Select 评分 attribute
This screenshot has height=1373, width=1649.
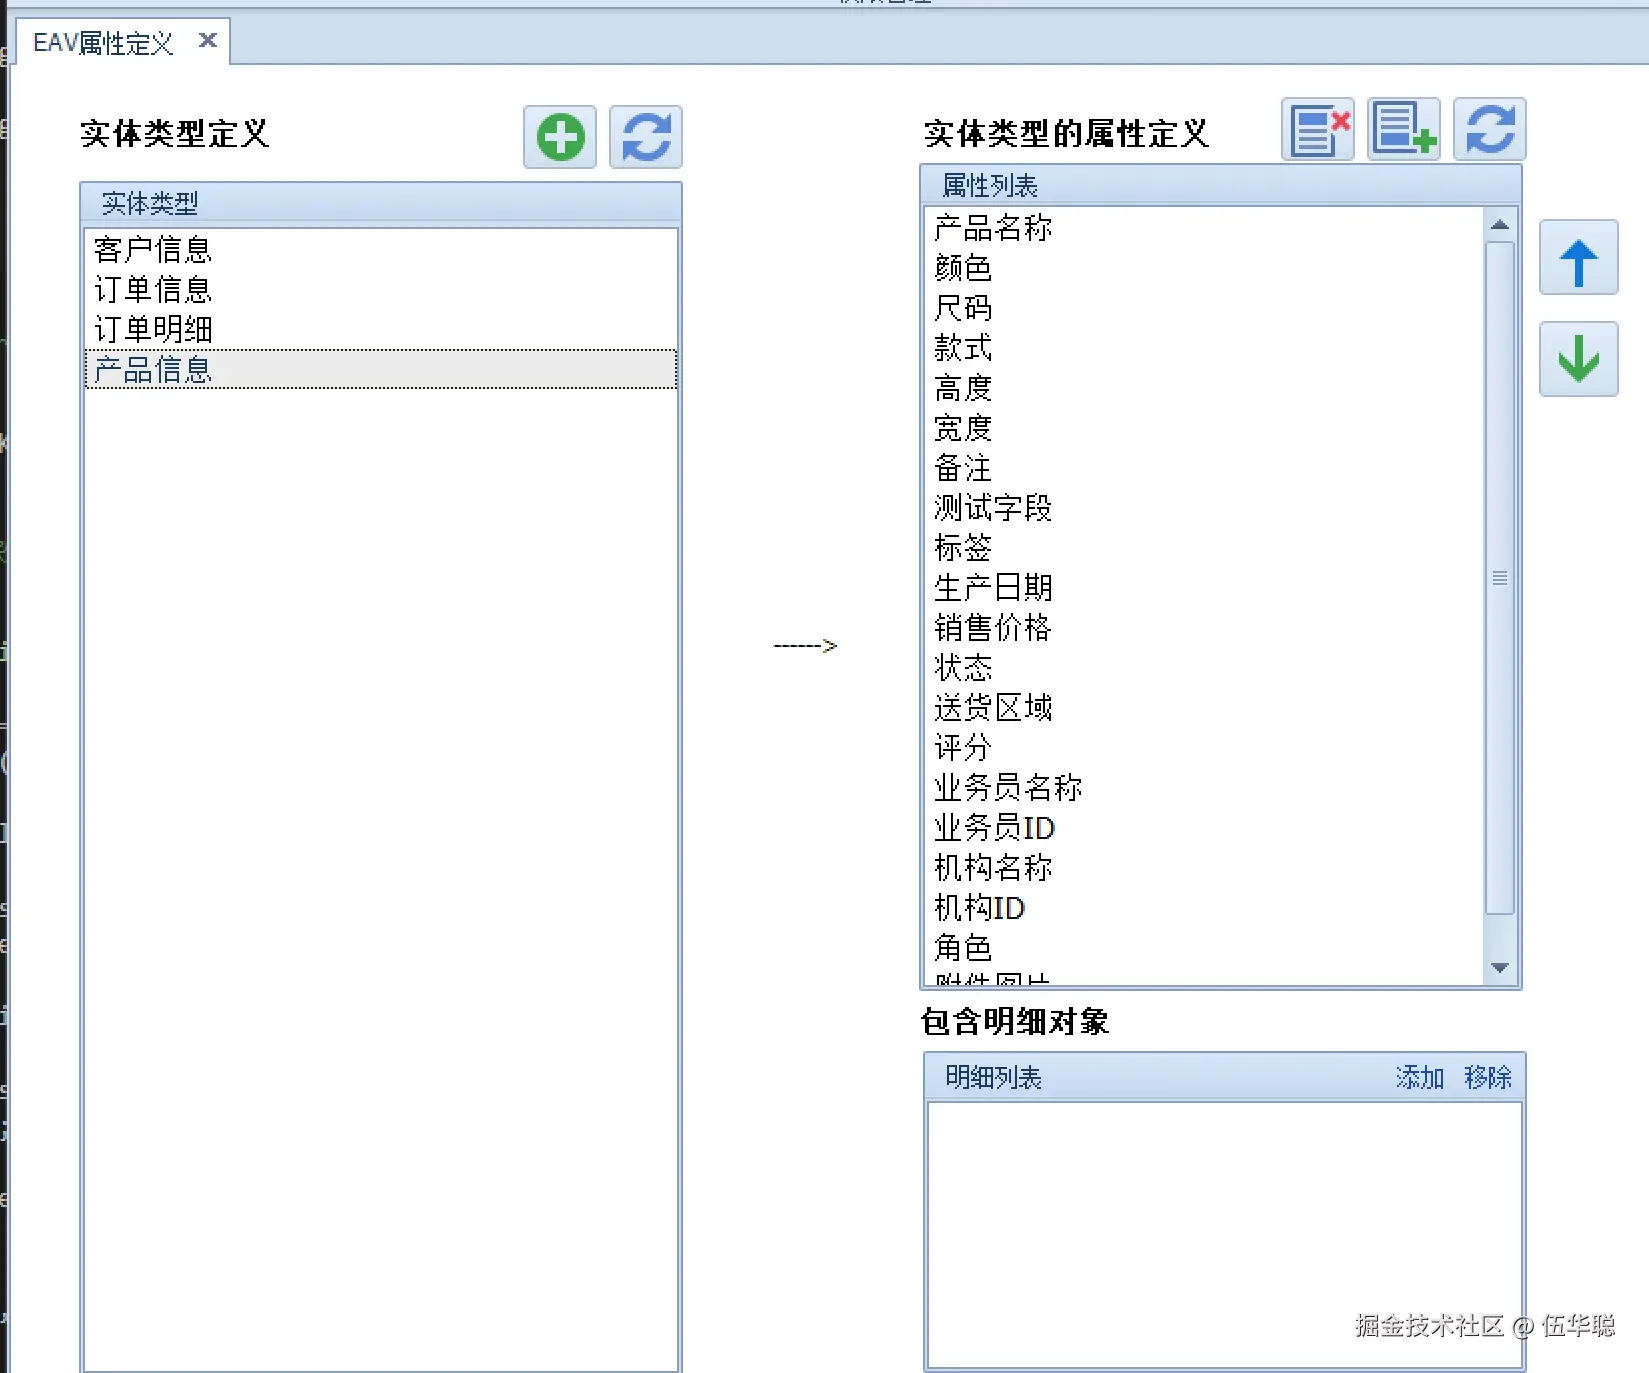coord(1204,748)
